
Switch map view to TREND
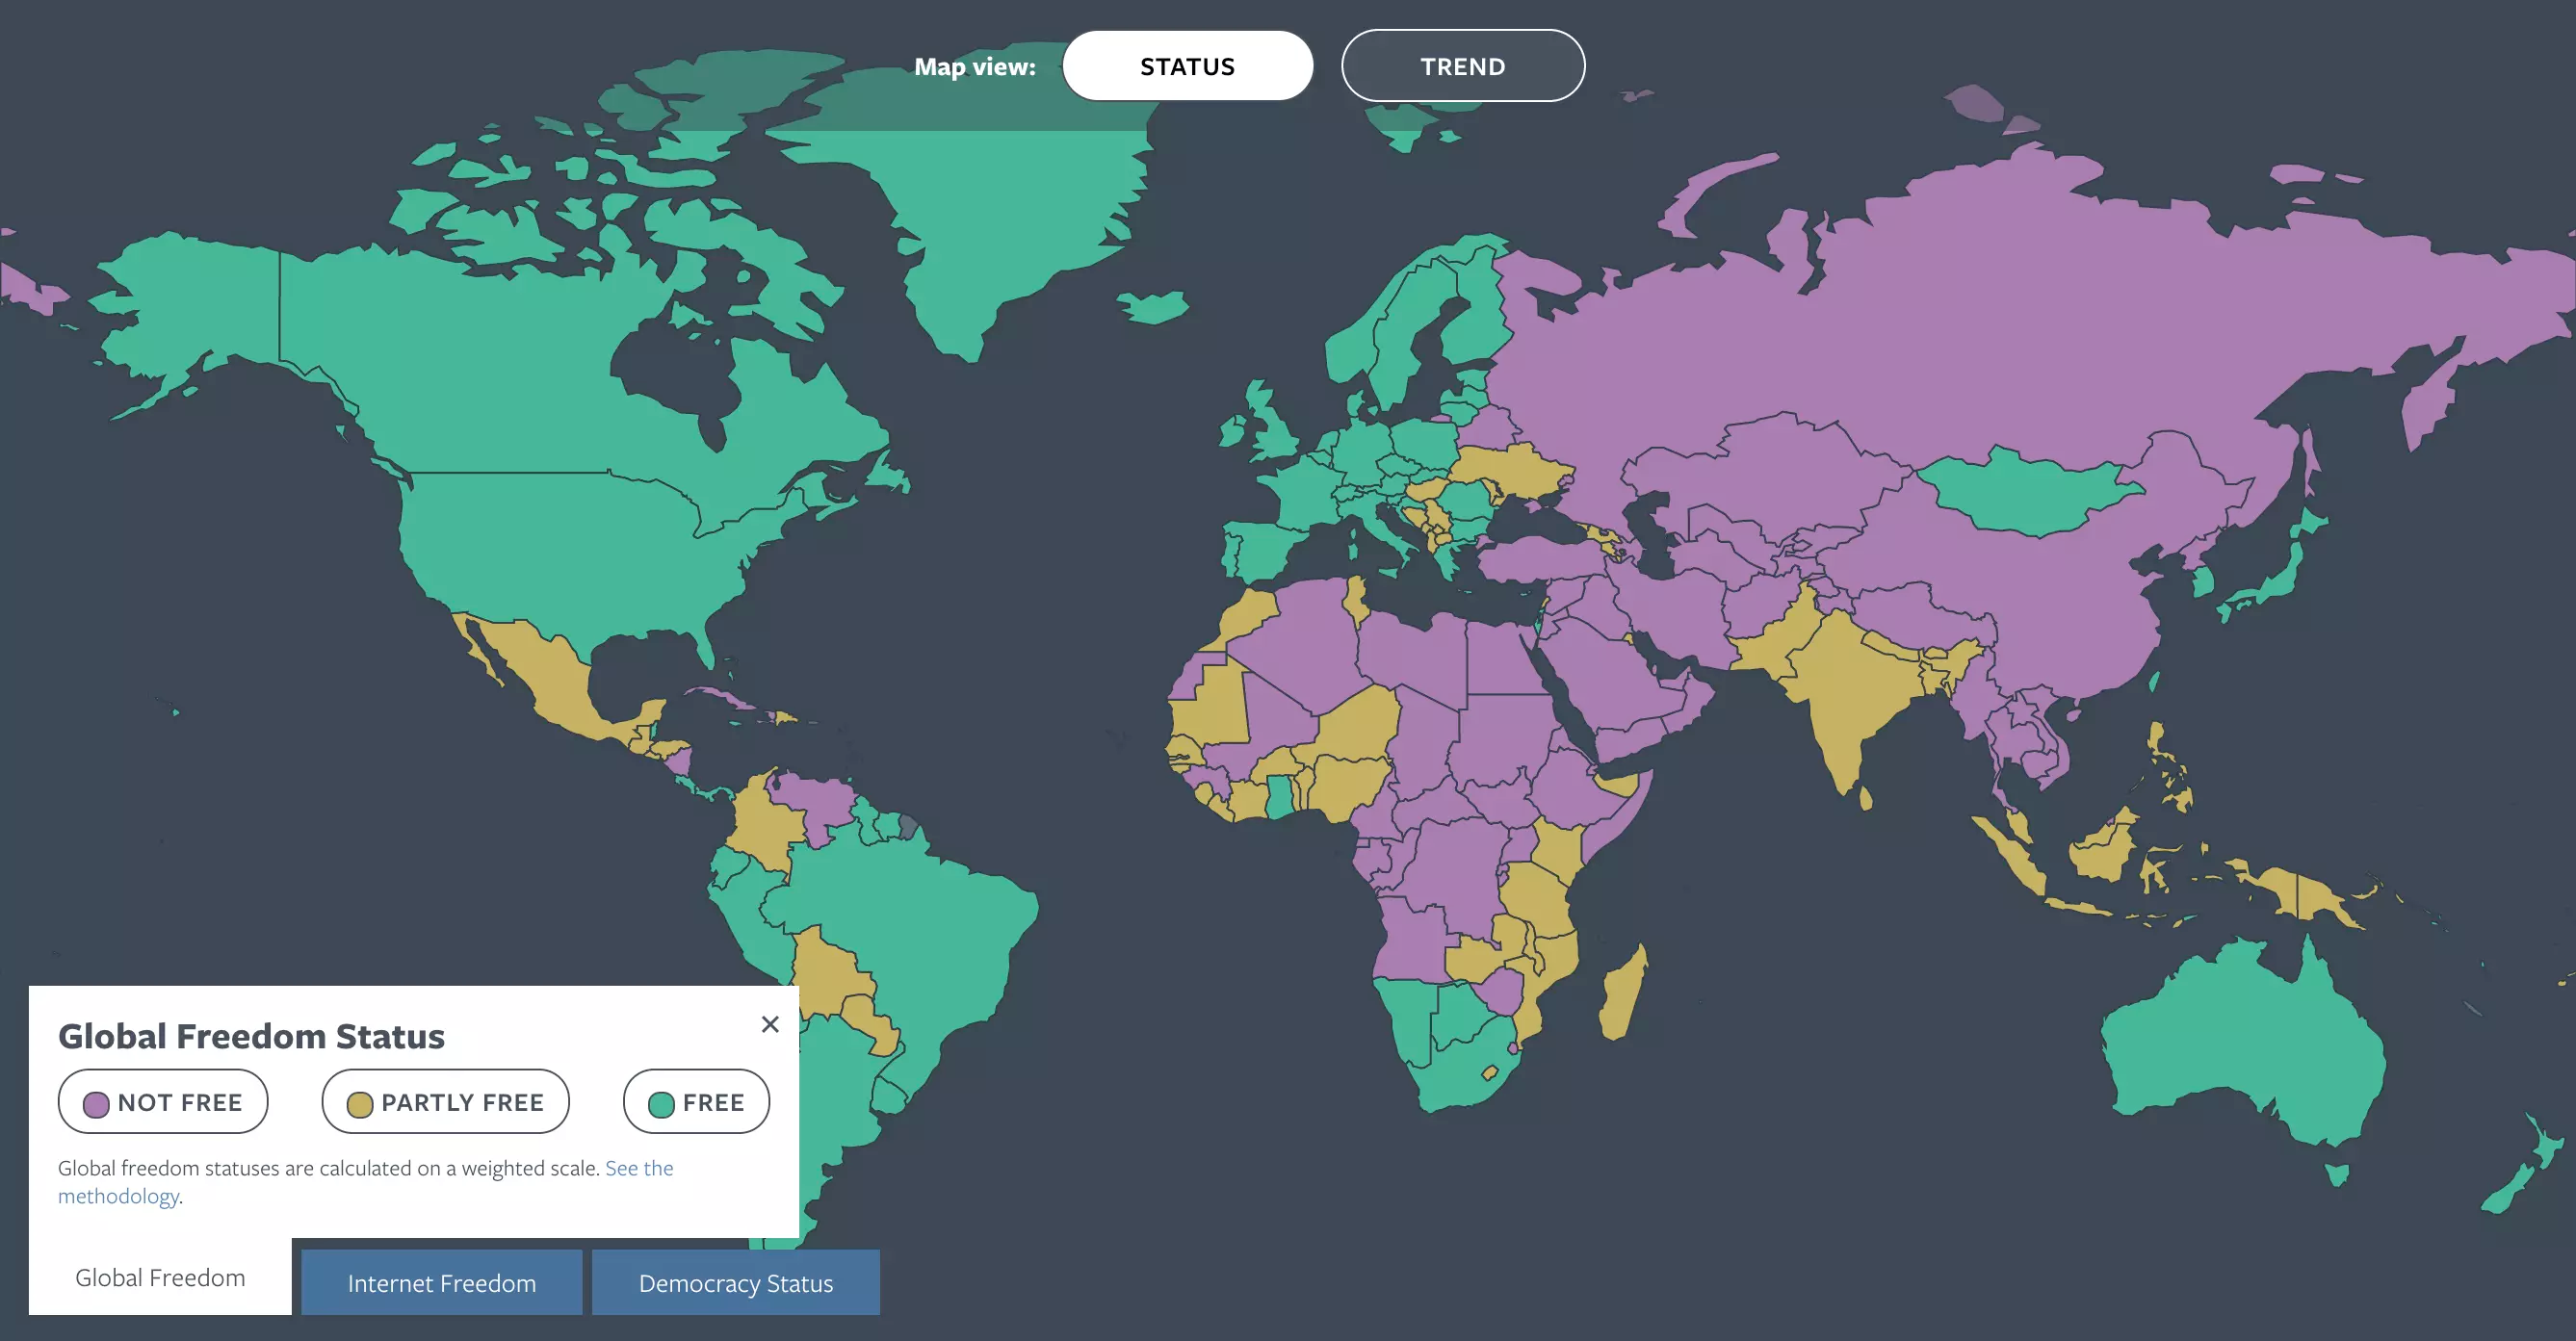[x=1462, y=66]
